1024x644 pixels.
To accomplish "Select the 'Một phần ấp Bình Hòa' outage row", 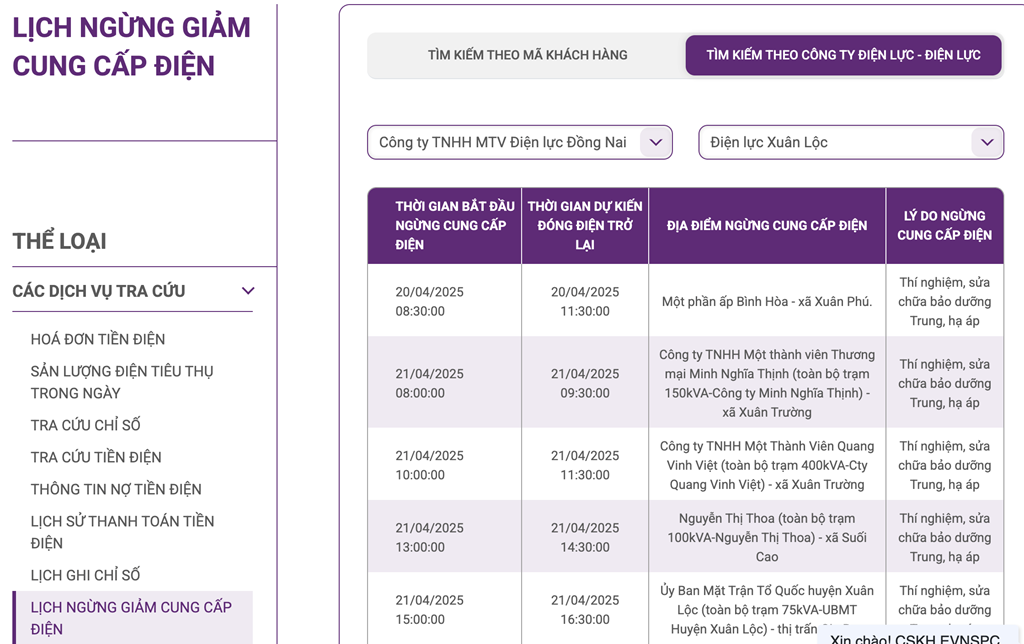I will [x=767, y=301].
